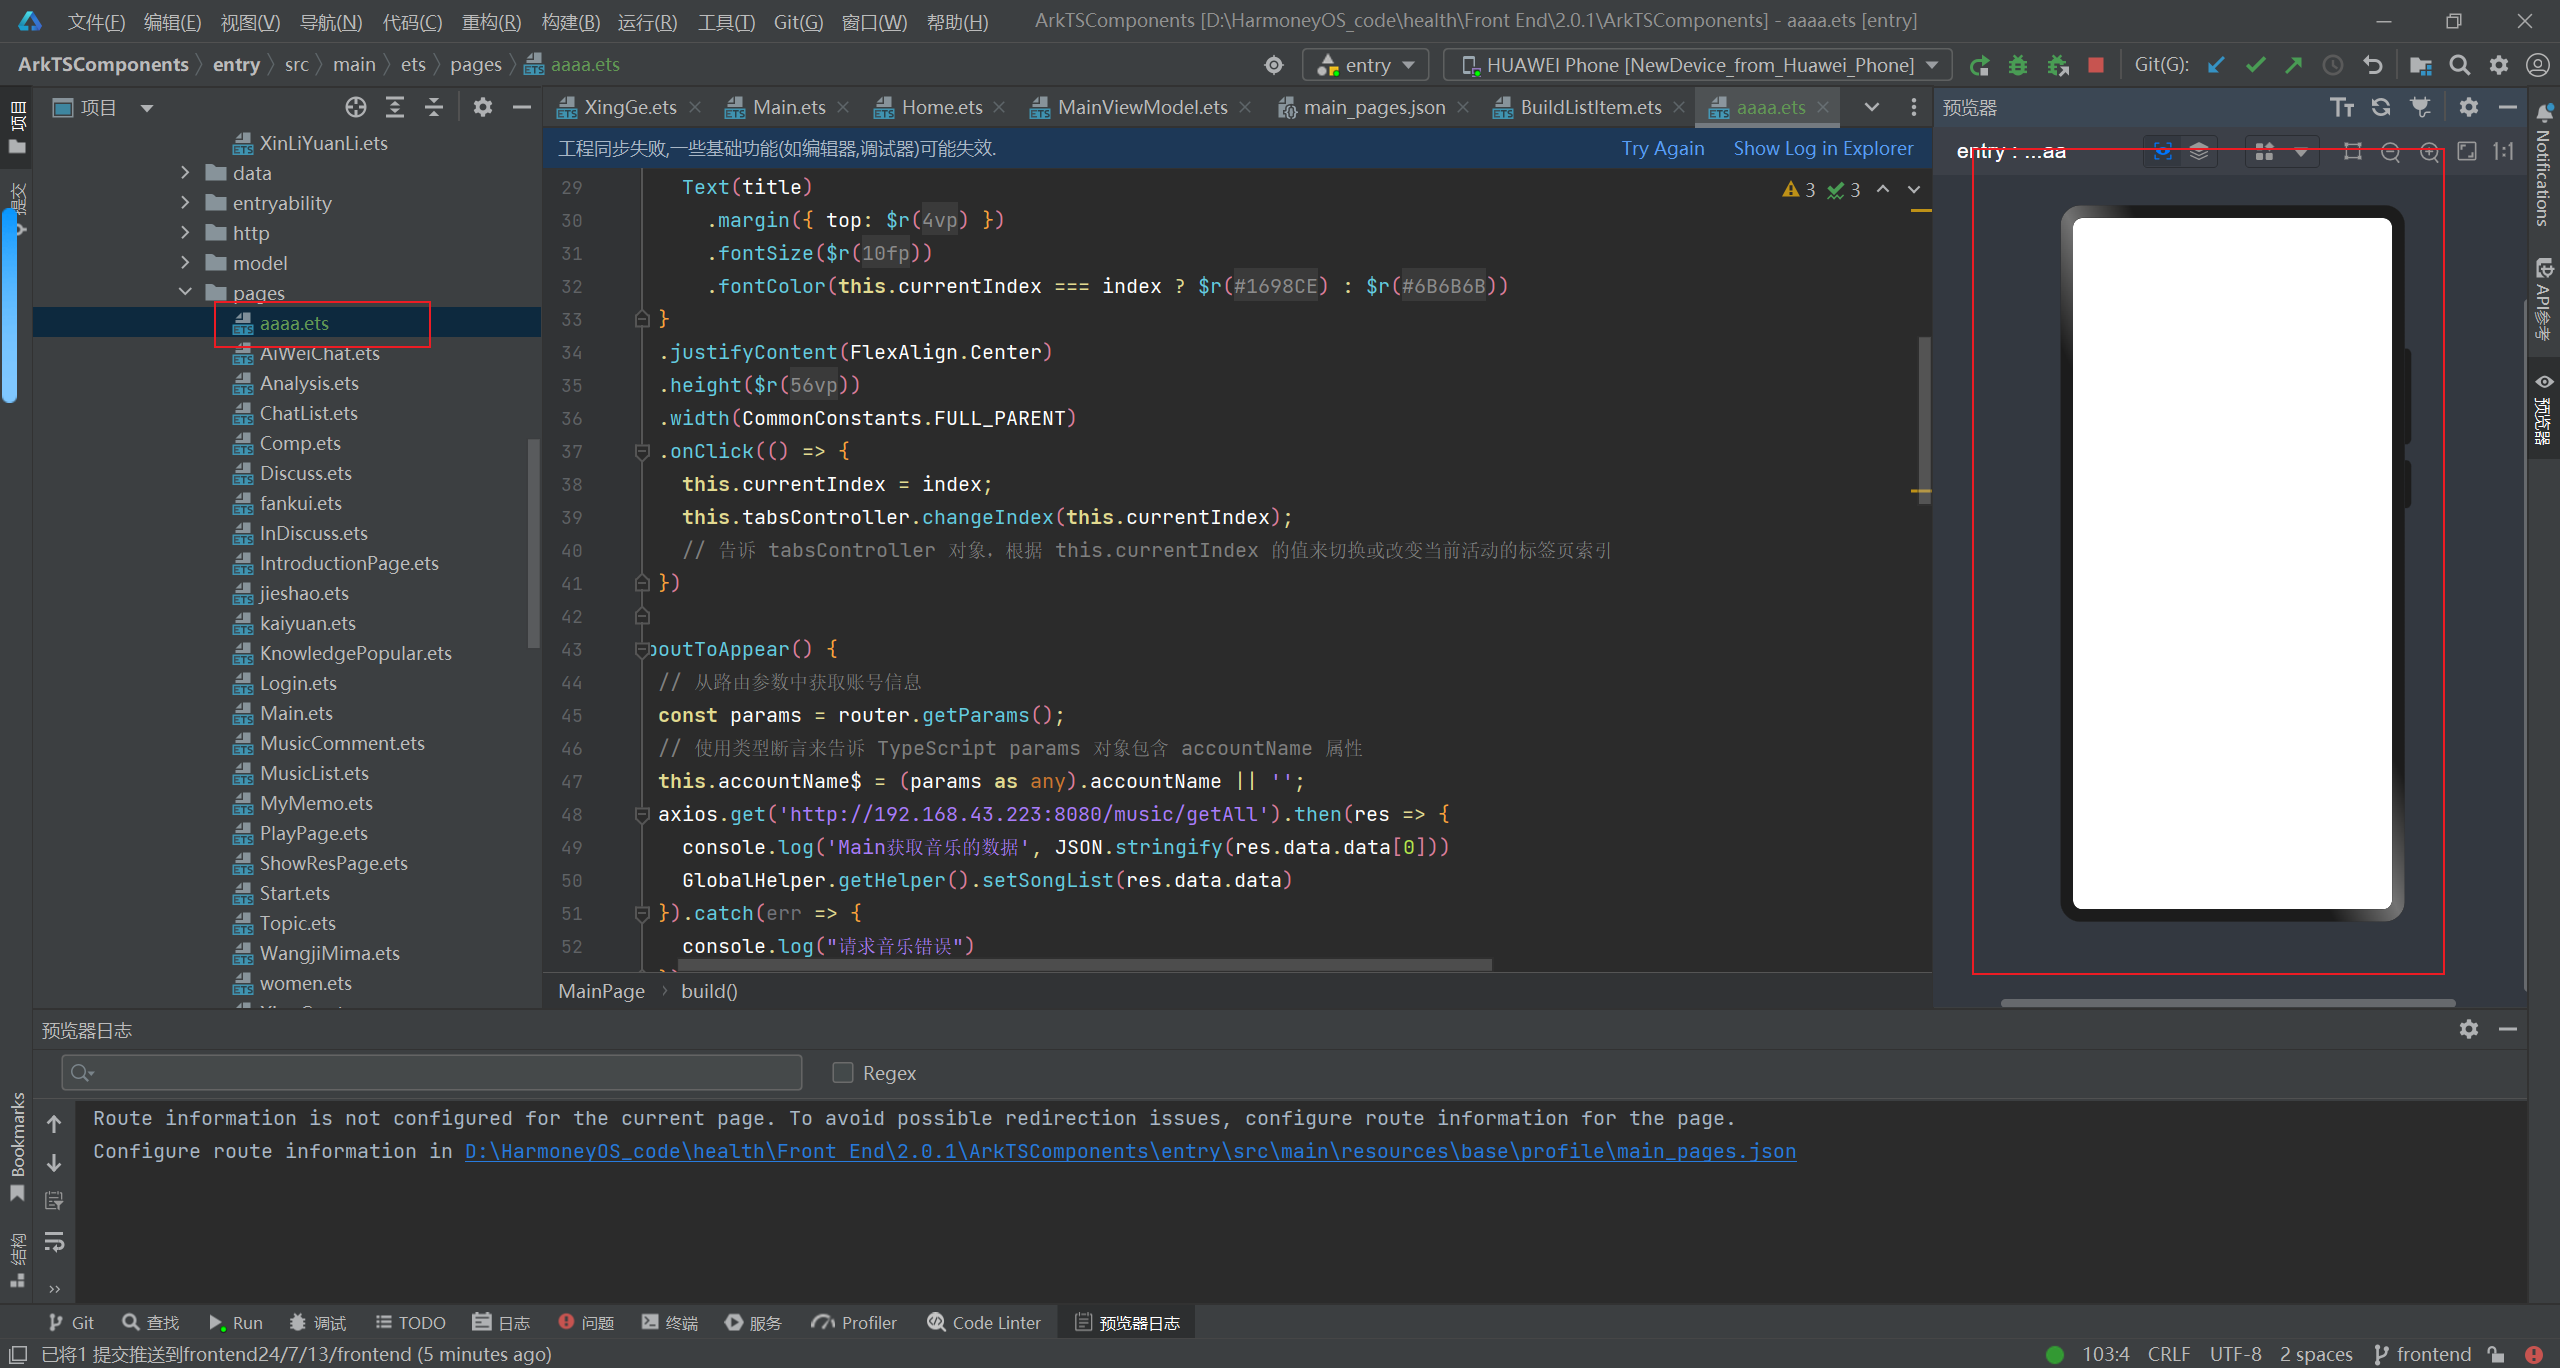Image resolution: width=2560 pixels, height=1368 pixels.
Task: Click the project tree vertical scrollbar
Action: (x=533, y=545)
